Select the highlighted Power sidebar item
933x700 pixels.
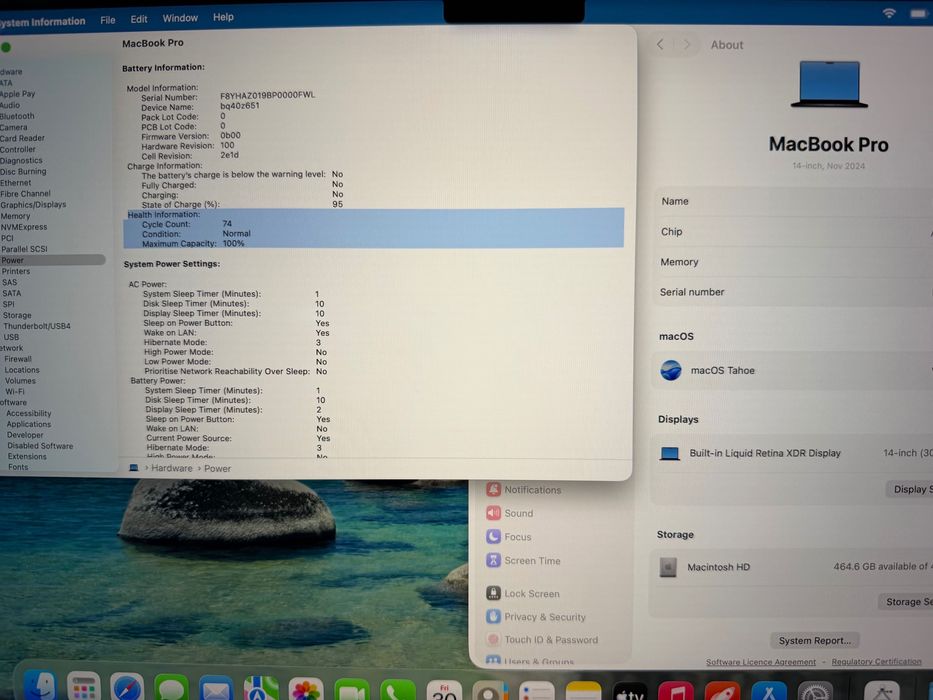tap(52, 260)
